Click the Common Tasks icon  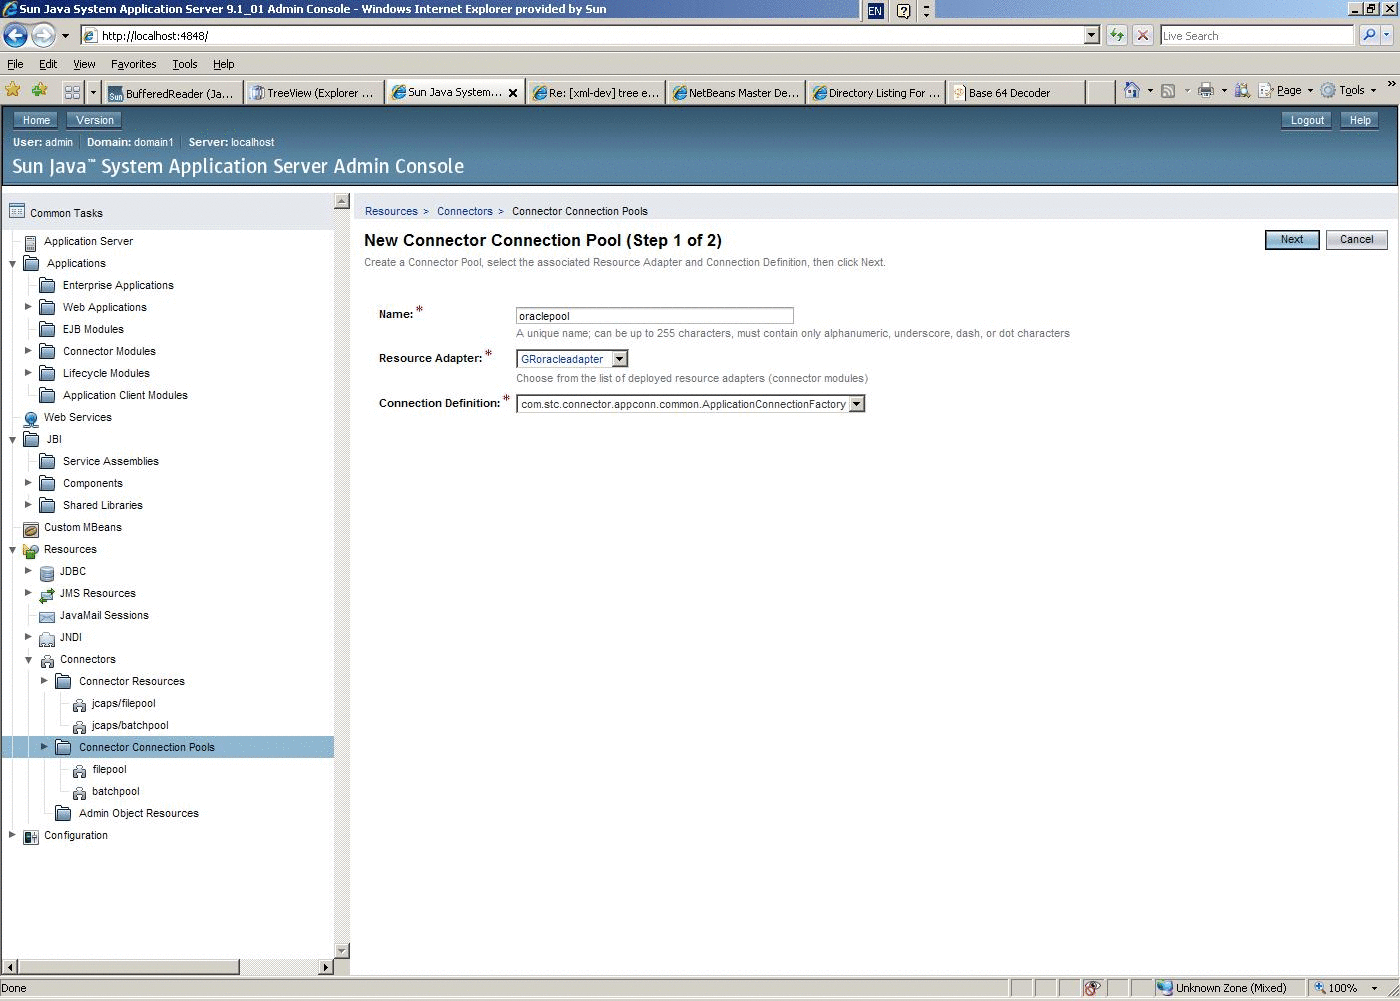click(x=17, y=211)
